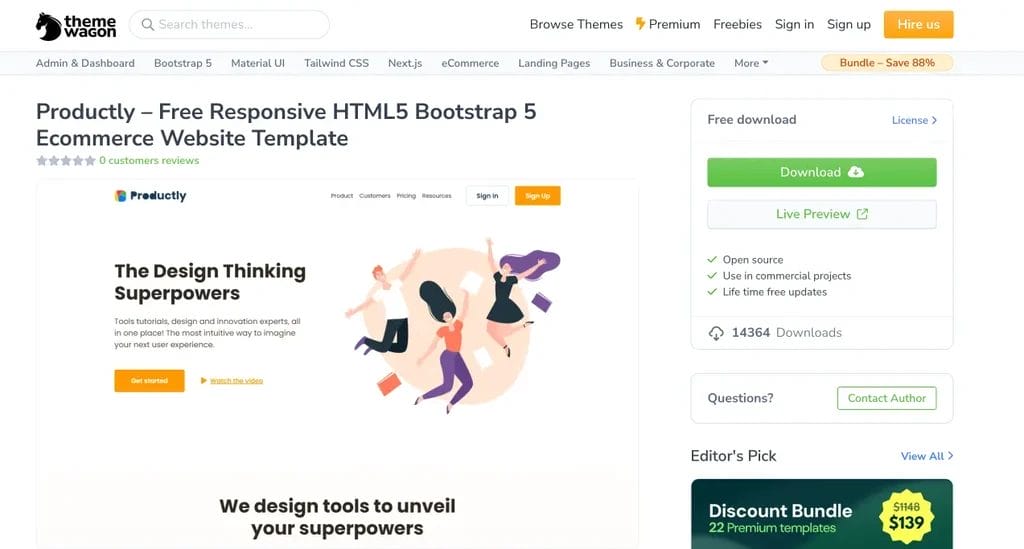Click the cloud icon on Download button
Viewport: 1024px width, 549px height.
[x=856, y=172]
